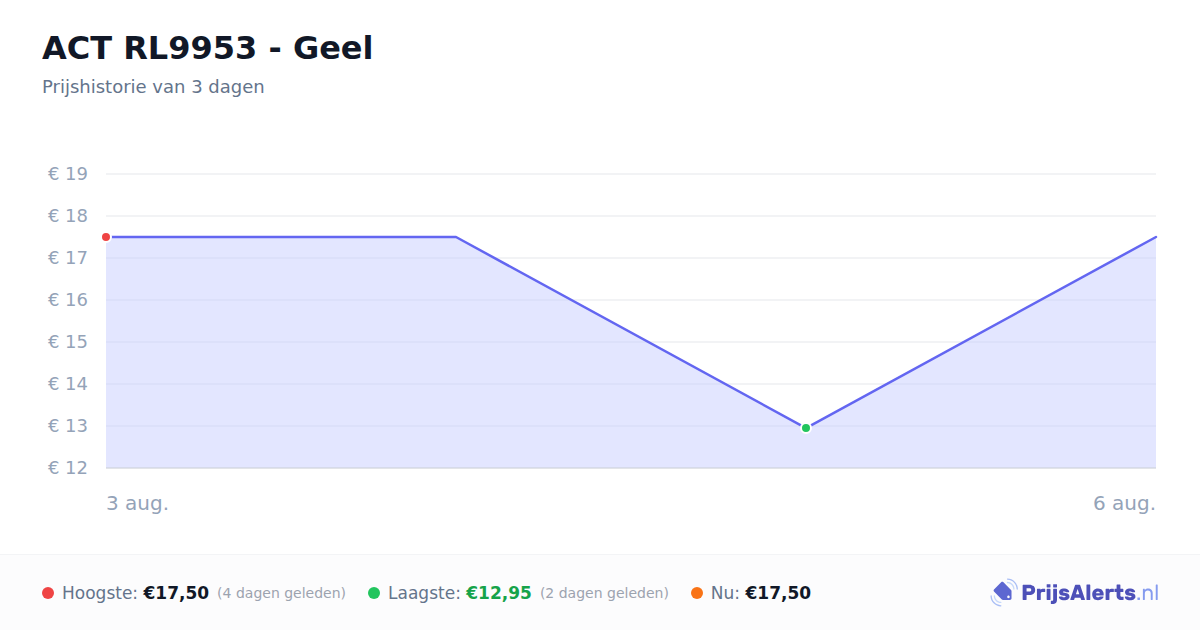The image size is (1200, 630).
Task: Click the Prijshistorie van 3 dagen subtitle
Action: coord(153,87)
